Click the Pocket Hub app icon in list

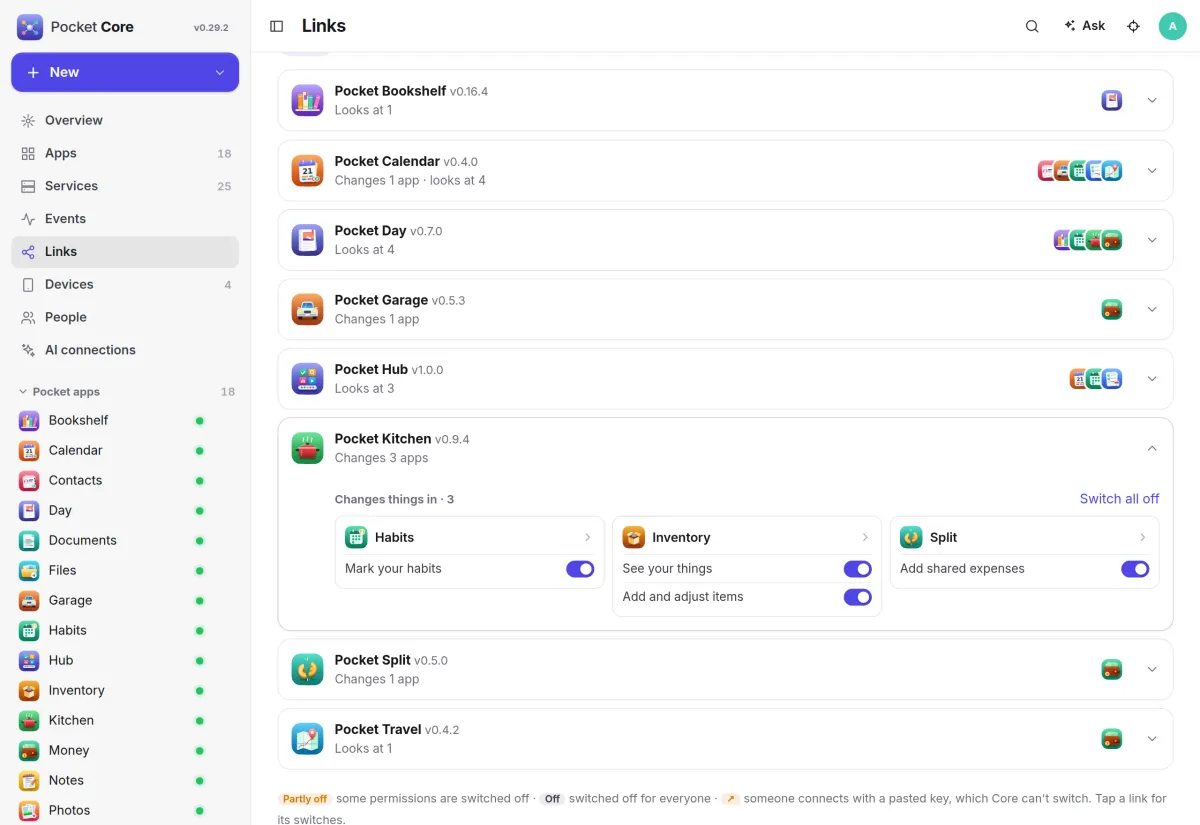tap(308, 379)
